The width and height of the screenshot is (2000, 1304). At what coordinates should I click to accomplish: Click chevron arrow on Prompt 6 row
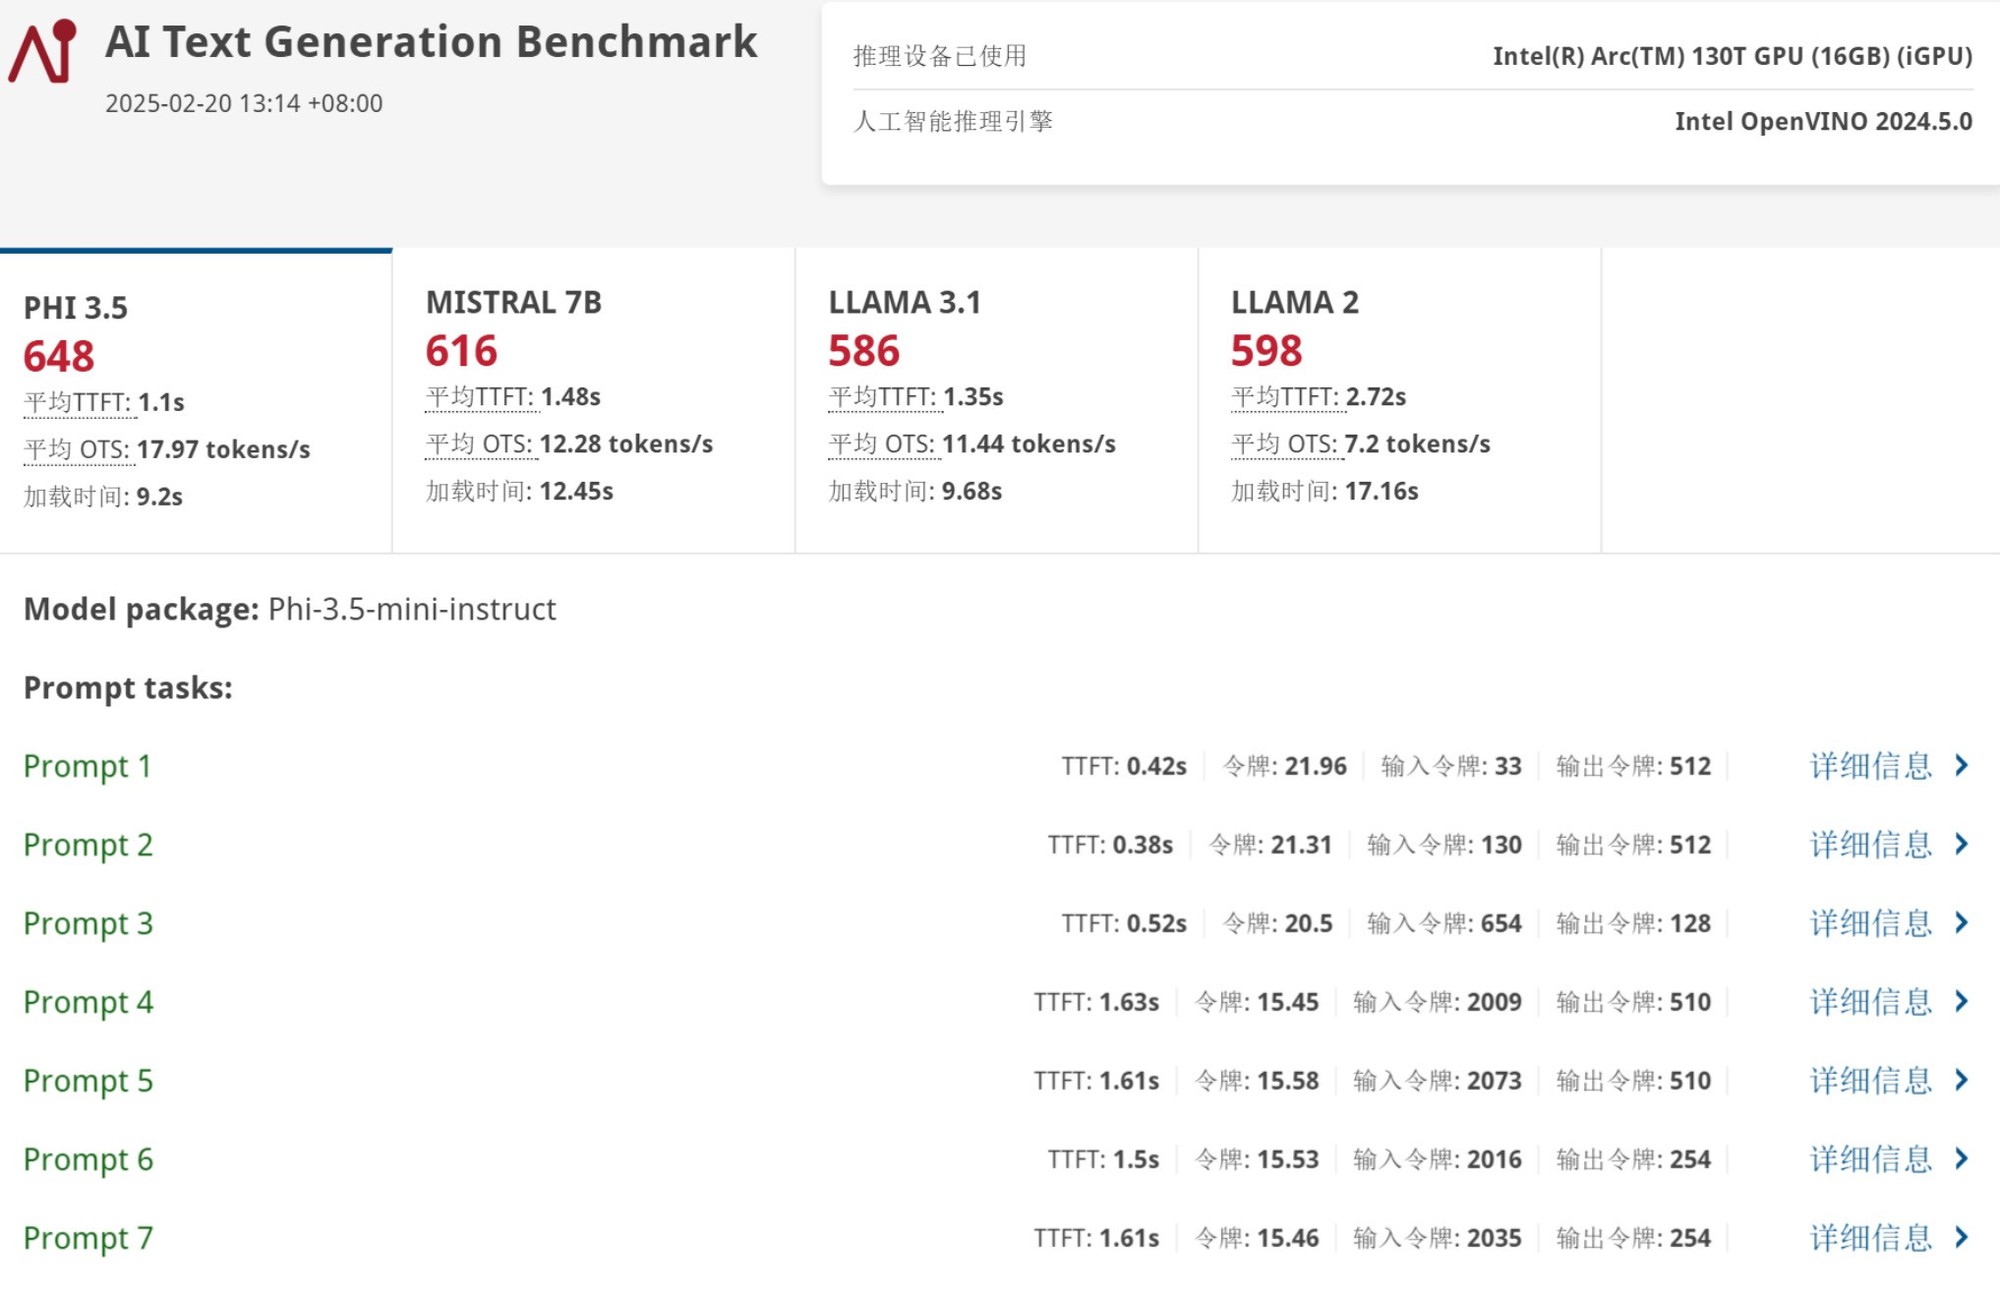(x=1961, y=1159)
